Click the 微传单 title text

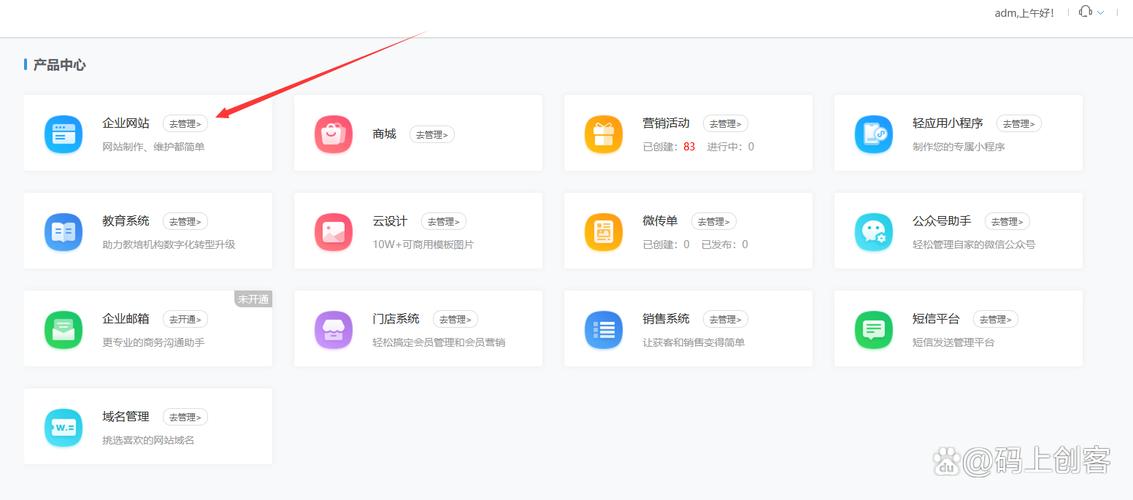[x=660, y=220]
